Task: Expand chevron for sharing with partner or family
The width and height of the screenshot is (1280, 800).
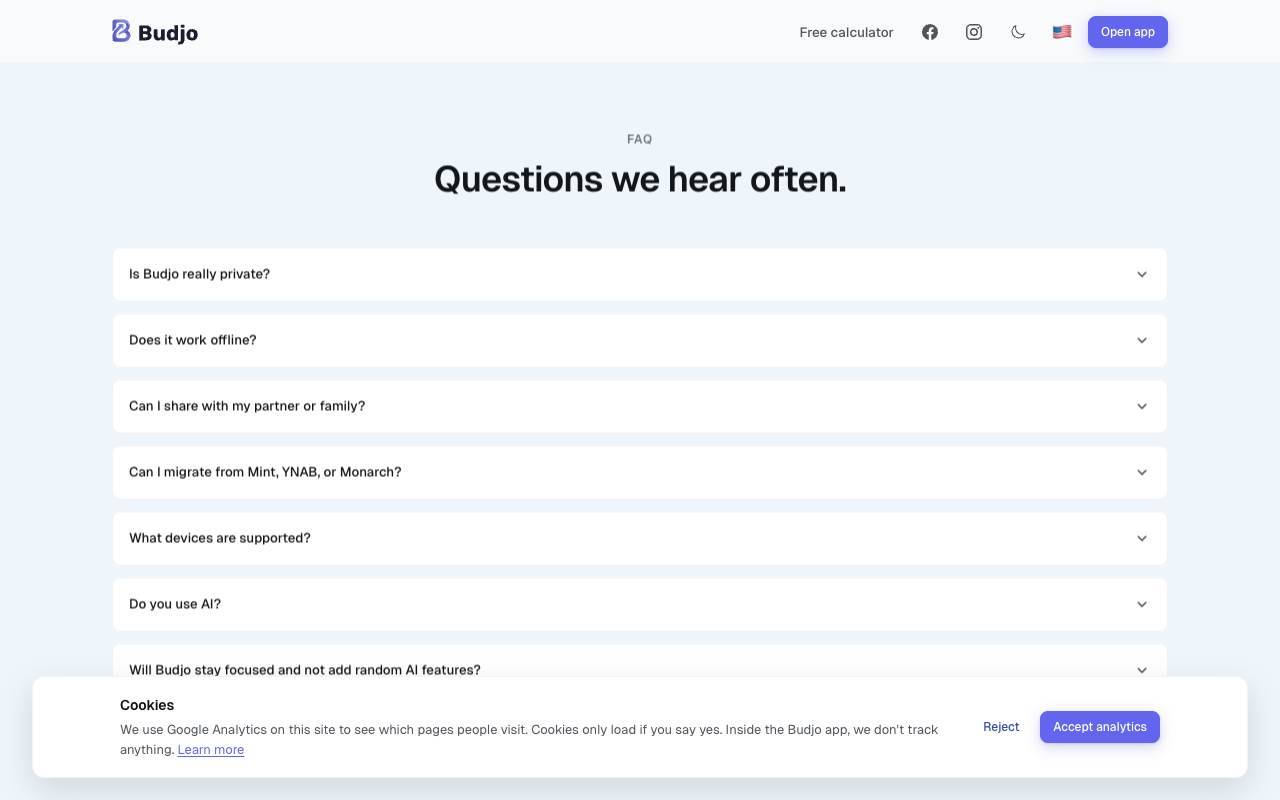Action: [1142, 406]
